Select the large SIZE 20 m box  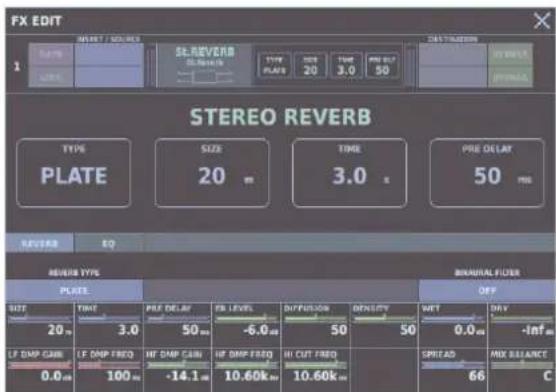point(212,173)
